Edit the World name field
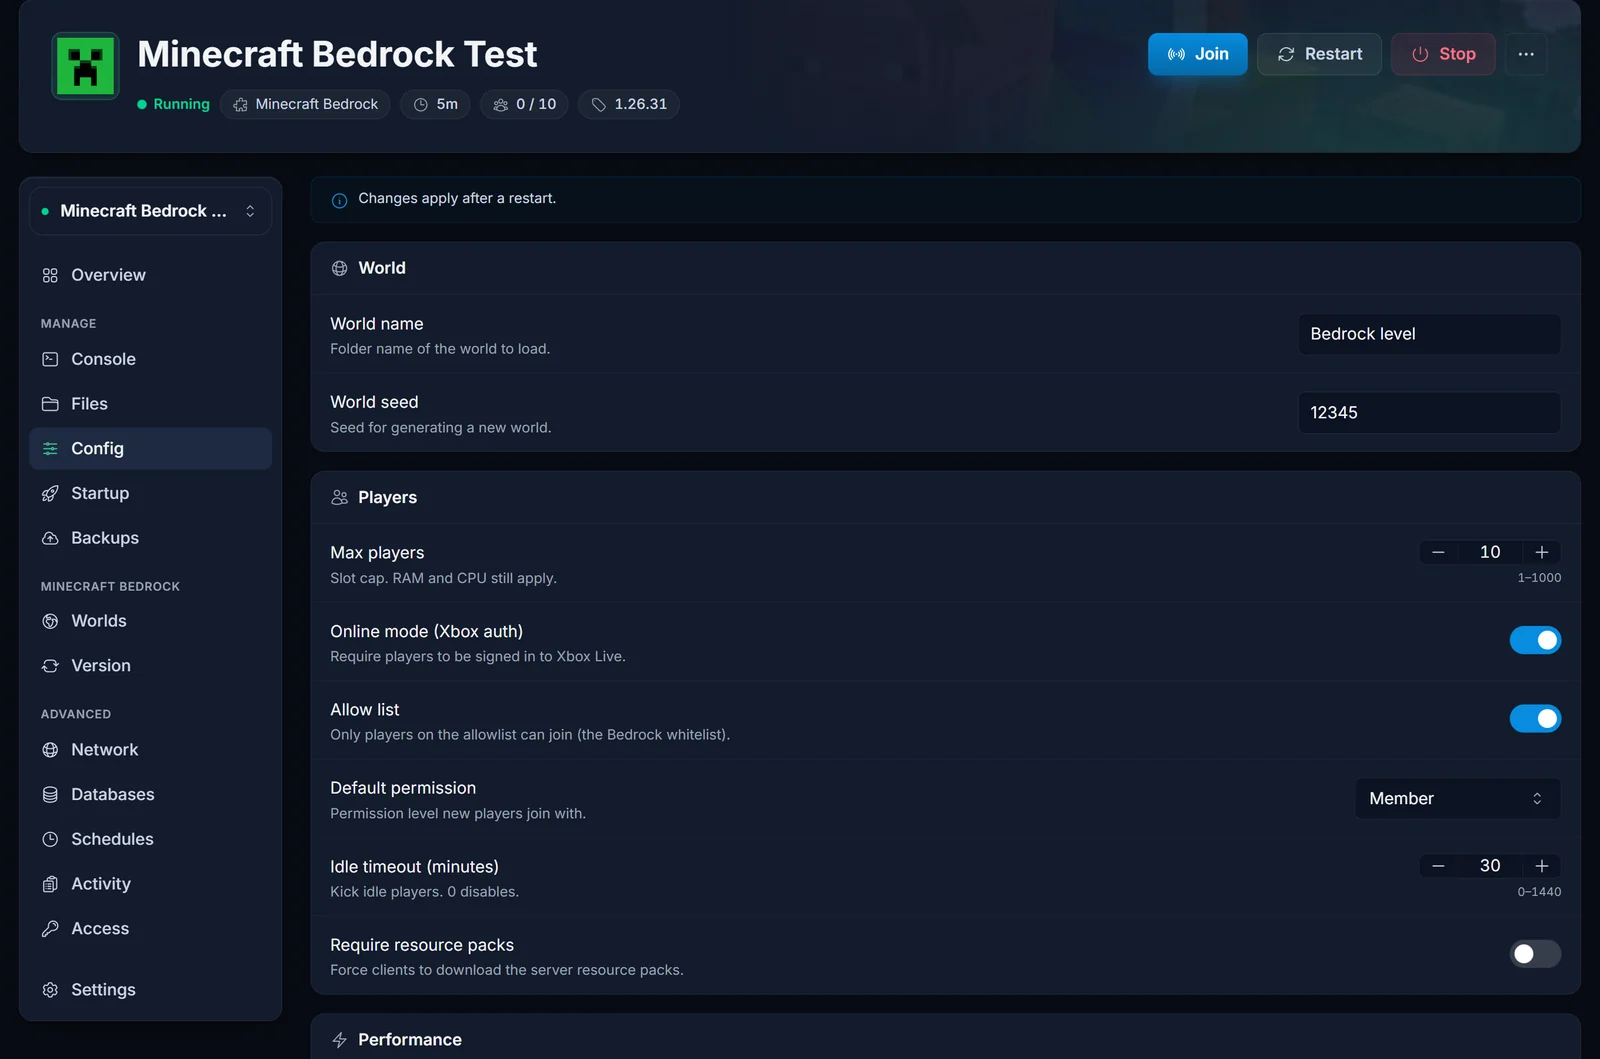This screenshot has width=1600, height=1059. [x=1429, y=334]
